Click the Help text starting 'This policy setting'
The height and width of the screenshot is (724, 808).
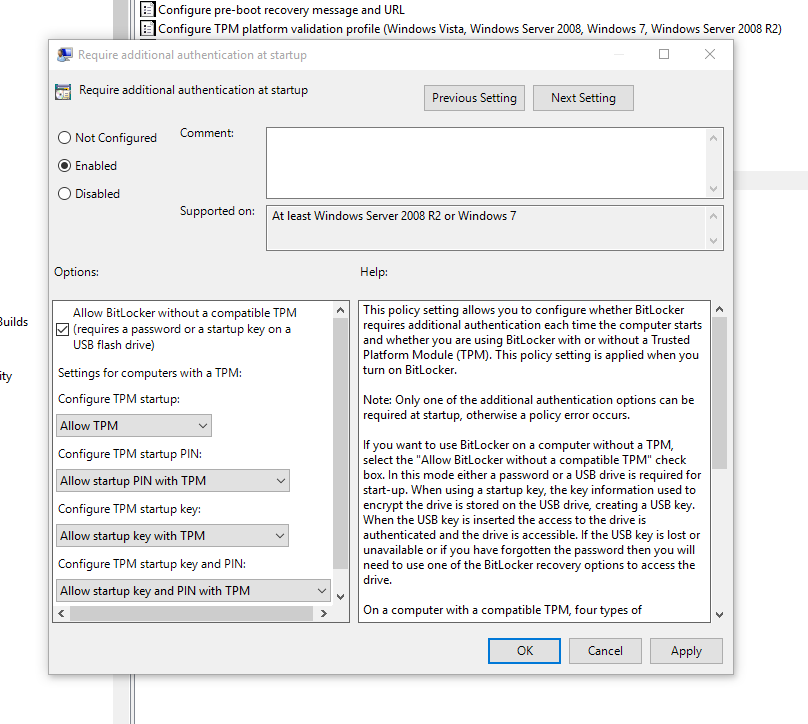[532, 340]
